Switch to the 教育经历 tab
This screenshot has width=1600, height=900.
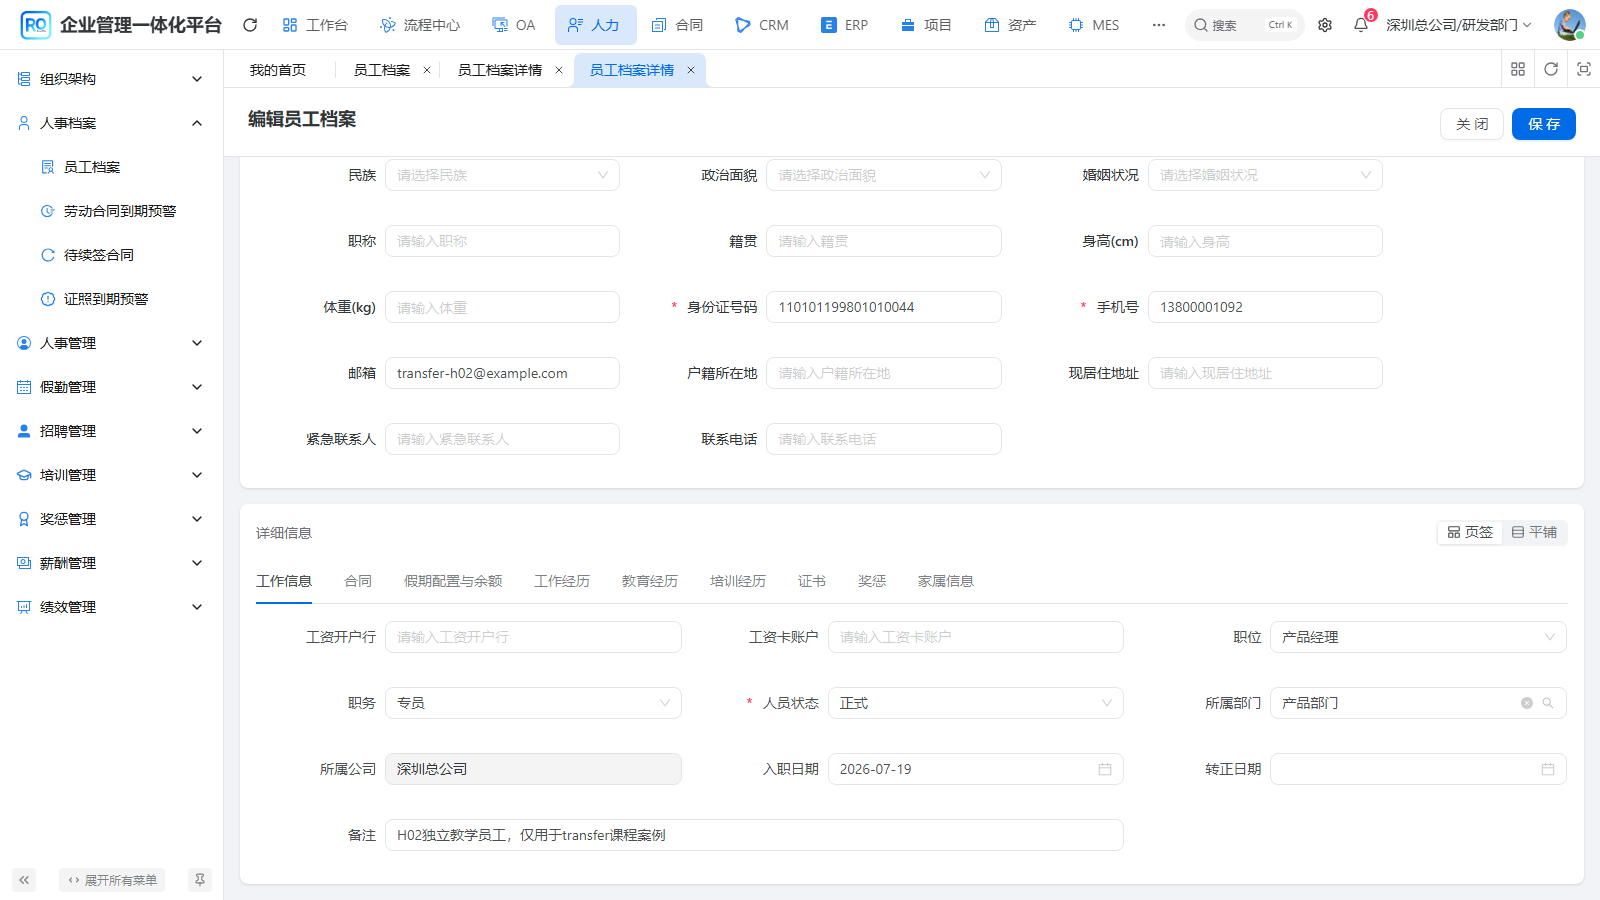[650, 581]
